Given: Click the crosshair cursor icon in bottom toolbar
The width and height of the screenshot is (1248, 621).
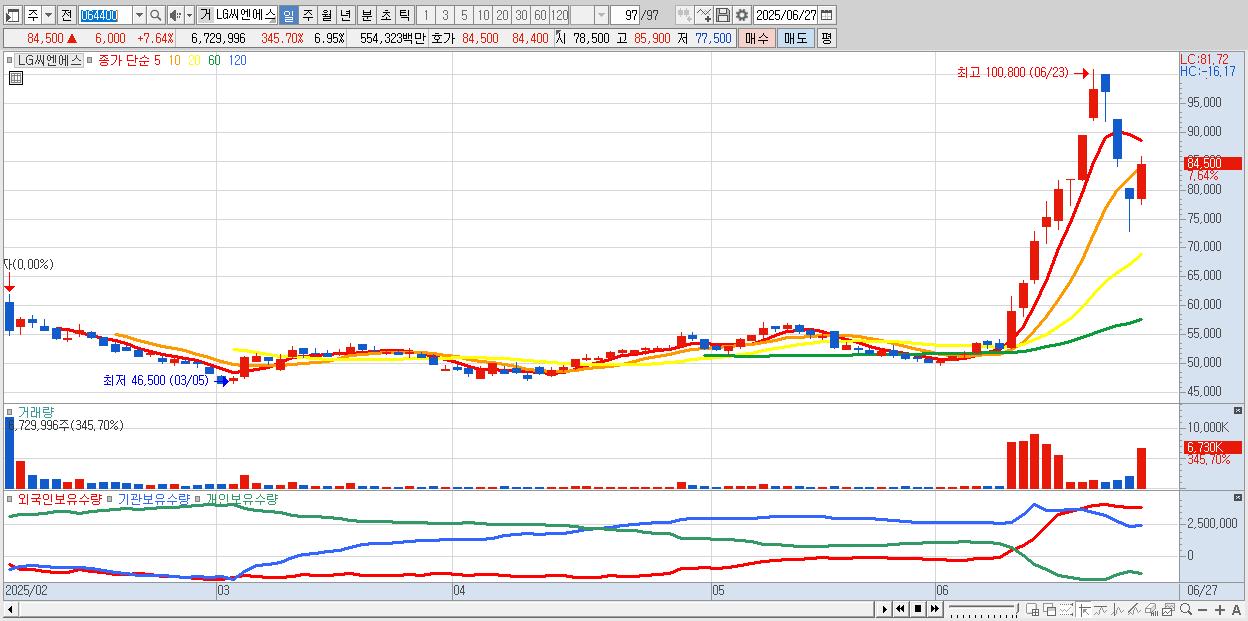Looking at the screenshot, I should coord(1084,609).
